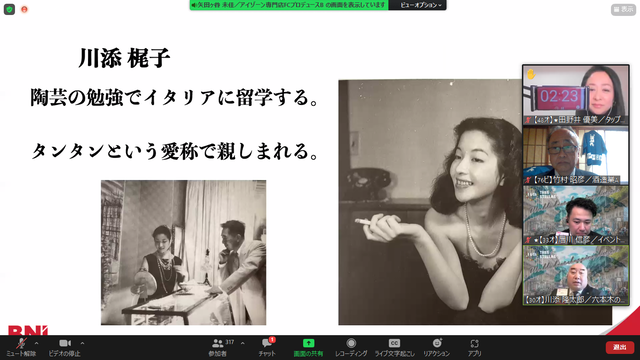Image resolution: width=640 pixels, height=360 pixels.
Task: Click the small photo of couple at counter
Action: 184,252
